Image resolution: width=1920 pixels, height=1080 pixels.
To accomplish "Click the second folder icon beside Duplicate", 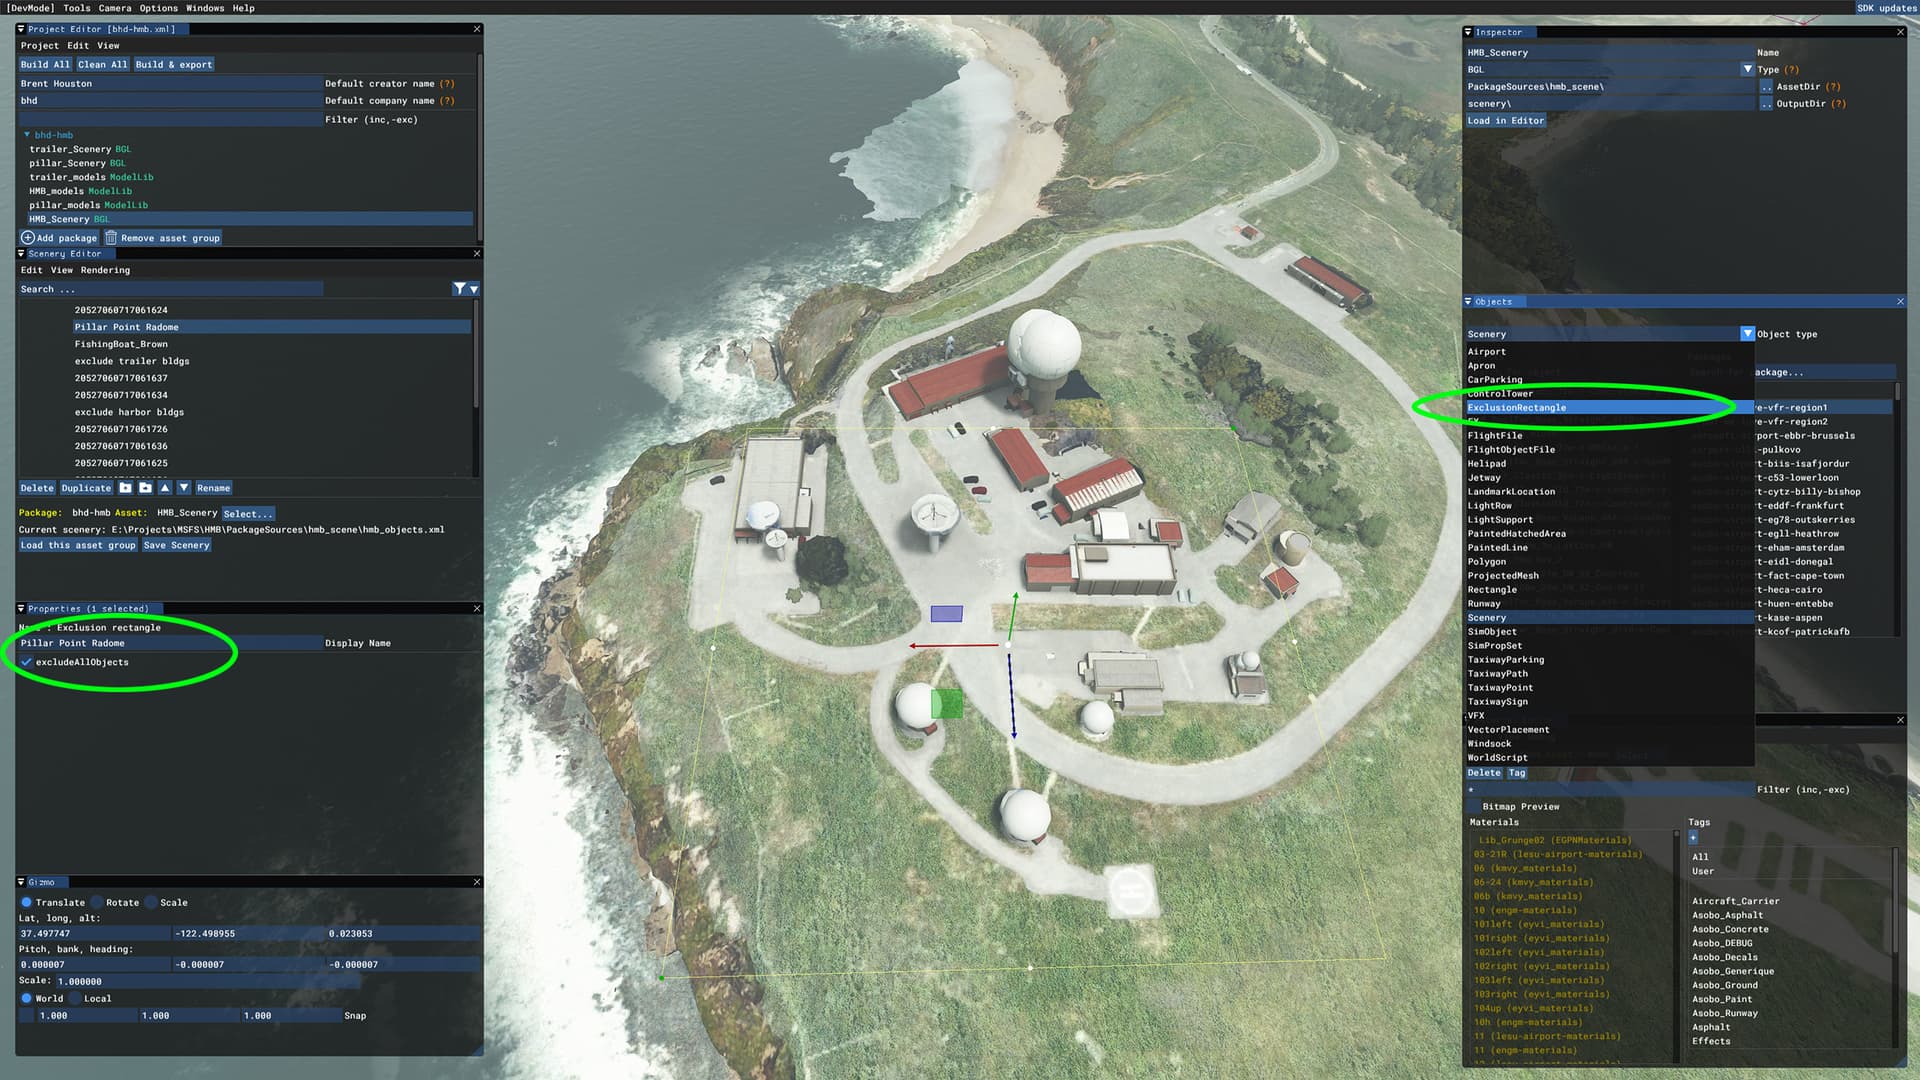I will click(146, 488).
